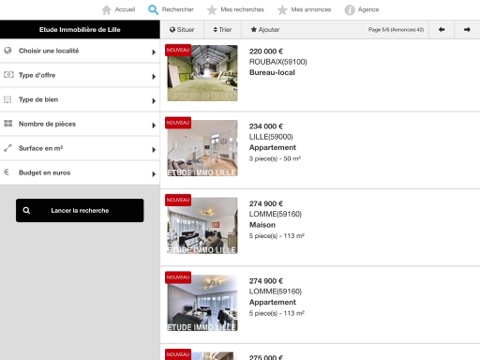Click Nombre de pièces filter label

(x=47, y=124)
